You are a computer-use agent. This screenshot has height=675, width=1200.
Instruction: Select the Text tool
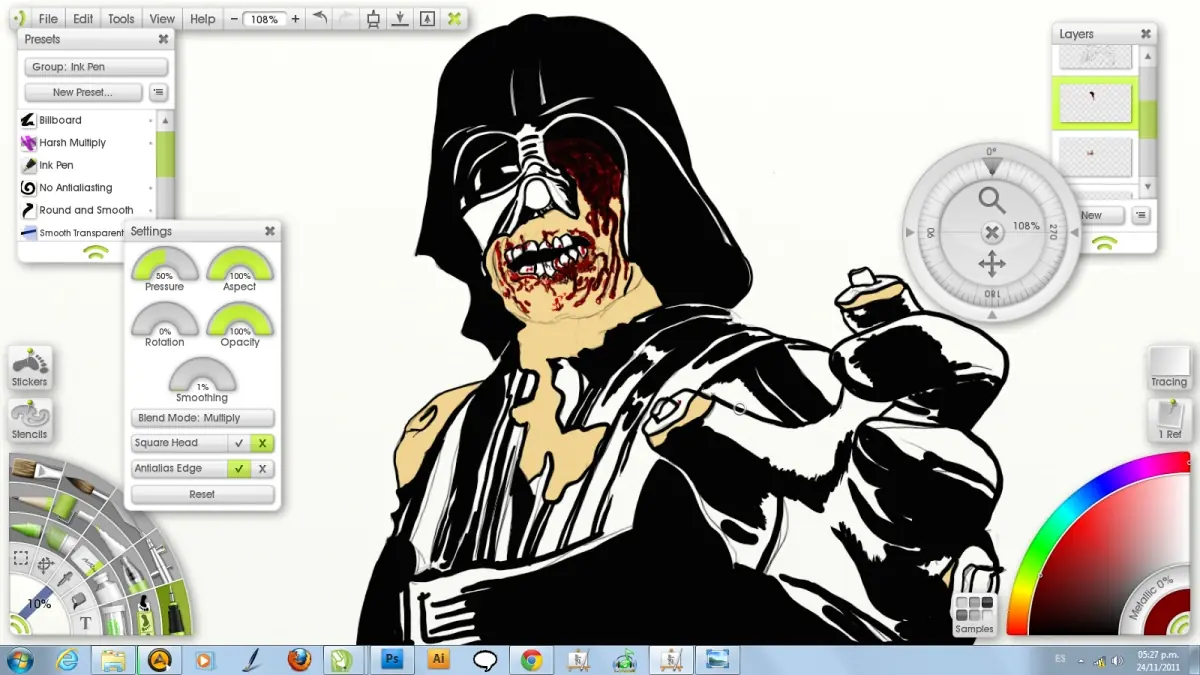(85, 623)
